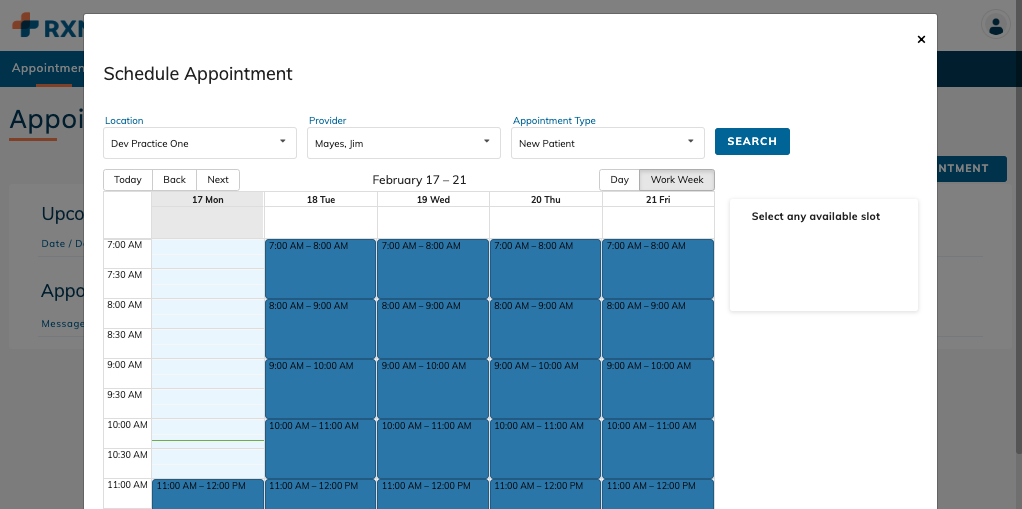
Task: Click the 10:30 AM time label
Action: (127, 455)
